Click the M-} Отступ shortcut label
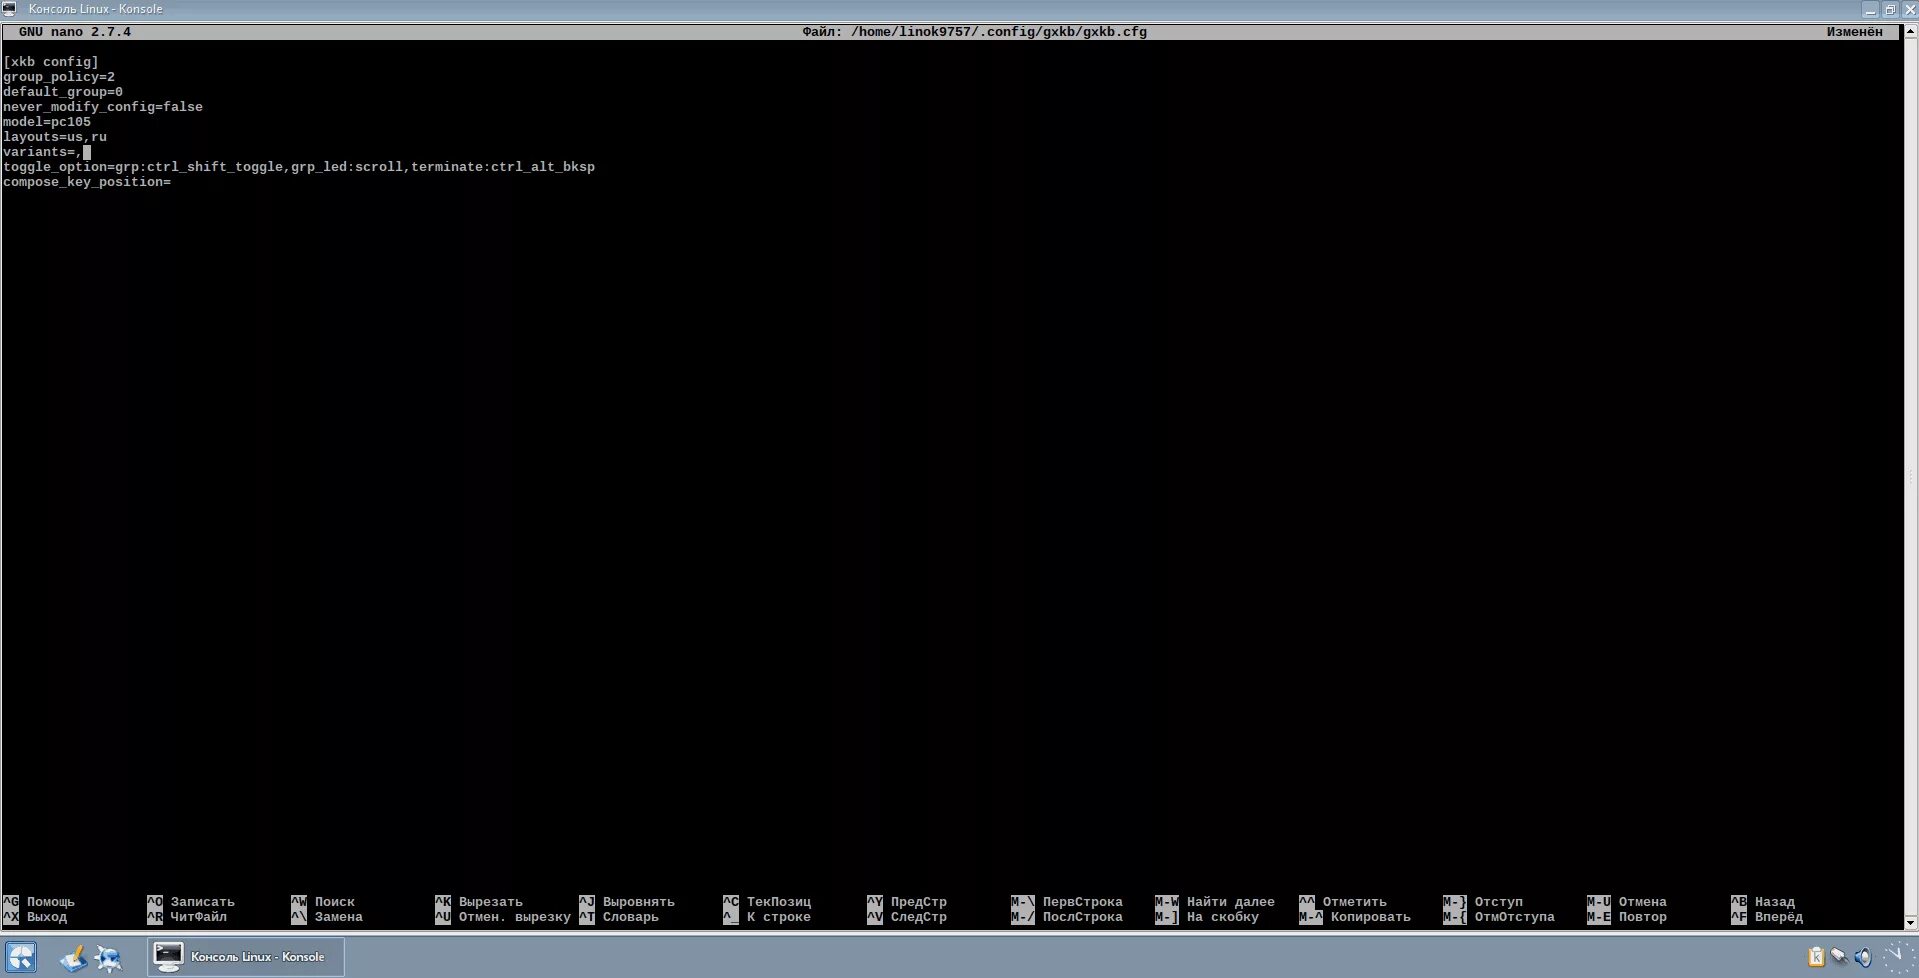The width and height of the screenshot is (1919, 978). point(1483,902)
